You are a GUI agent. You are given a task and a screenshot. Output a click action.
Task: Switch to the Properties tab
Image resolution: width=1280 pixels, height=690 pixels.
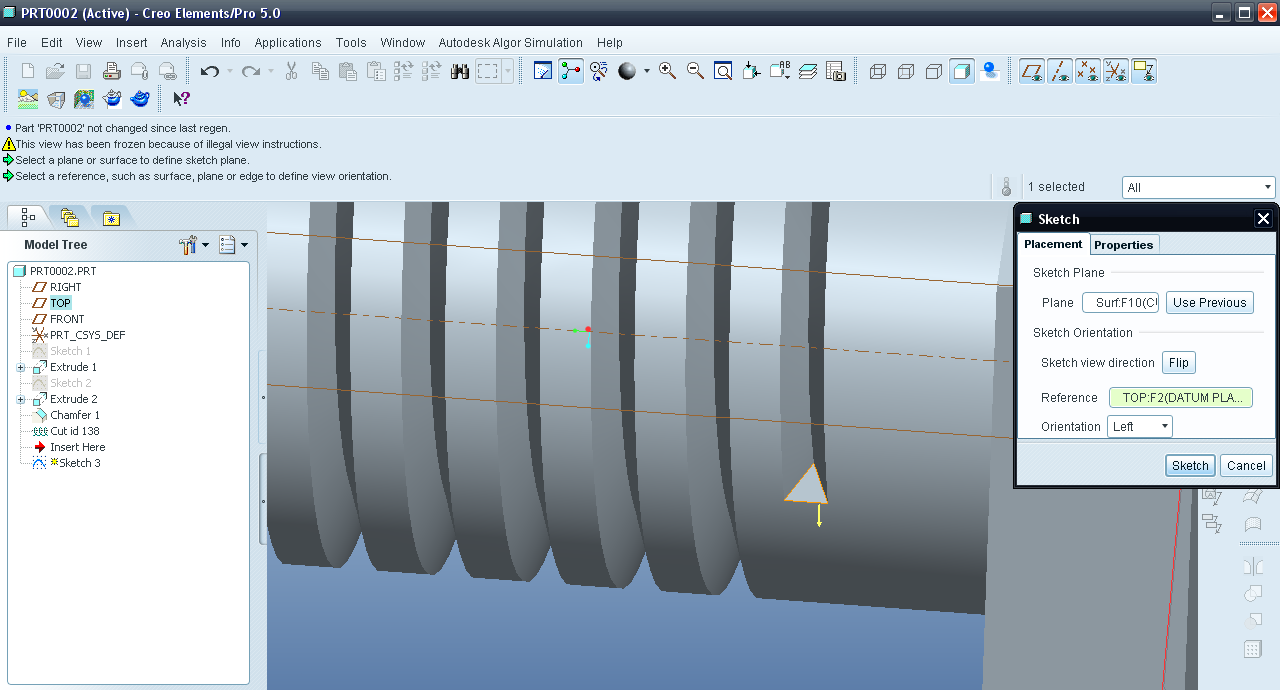tap(1124, 245)
